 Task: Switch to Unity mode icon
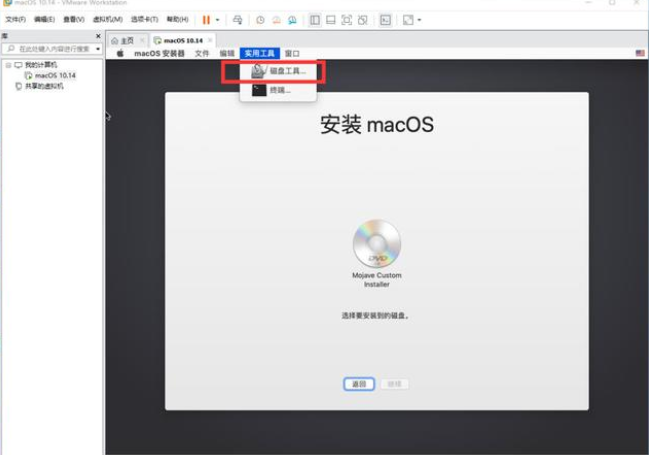tap(363, 20)
